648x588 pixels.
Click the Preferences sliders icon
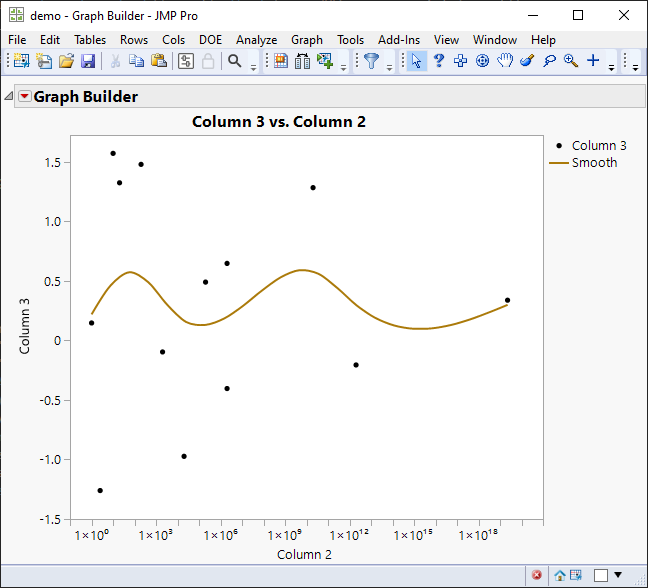186,61
